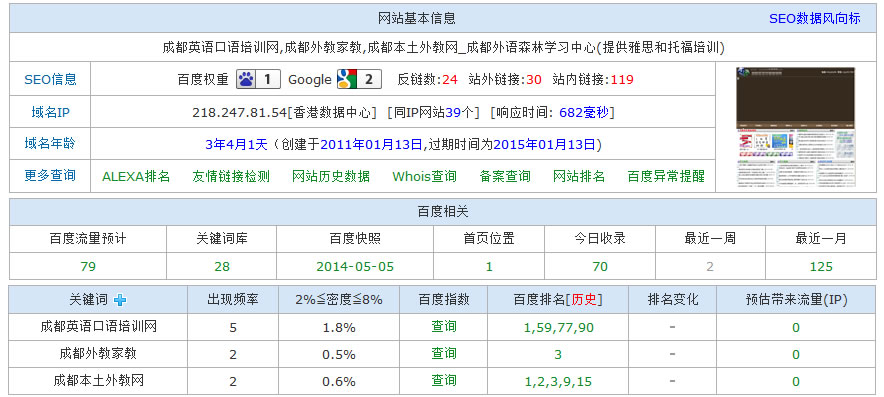Select the keyword 成都外教家教 cell
The height and width of the screenshot is (397, 884).
click(x=98, y=354)
